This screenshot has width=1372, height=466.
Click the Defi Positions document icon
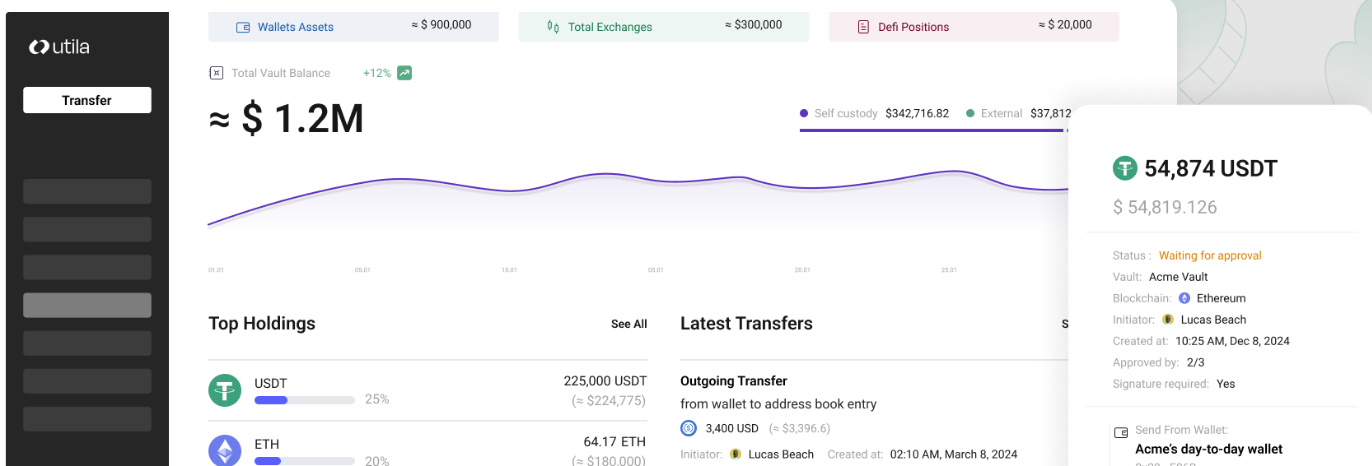[863, 27]
